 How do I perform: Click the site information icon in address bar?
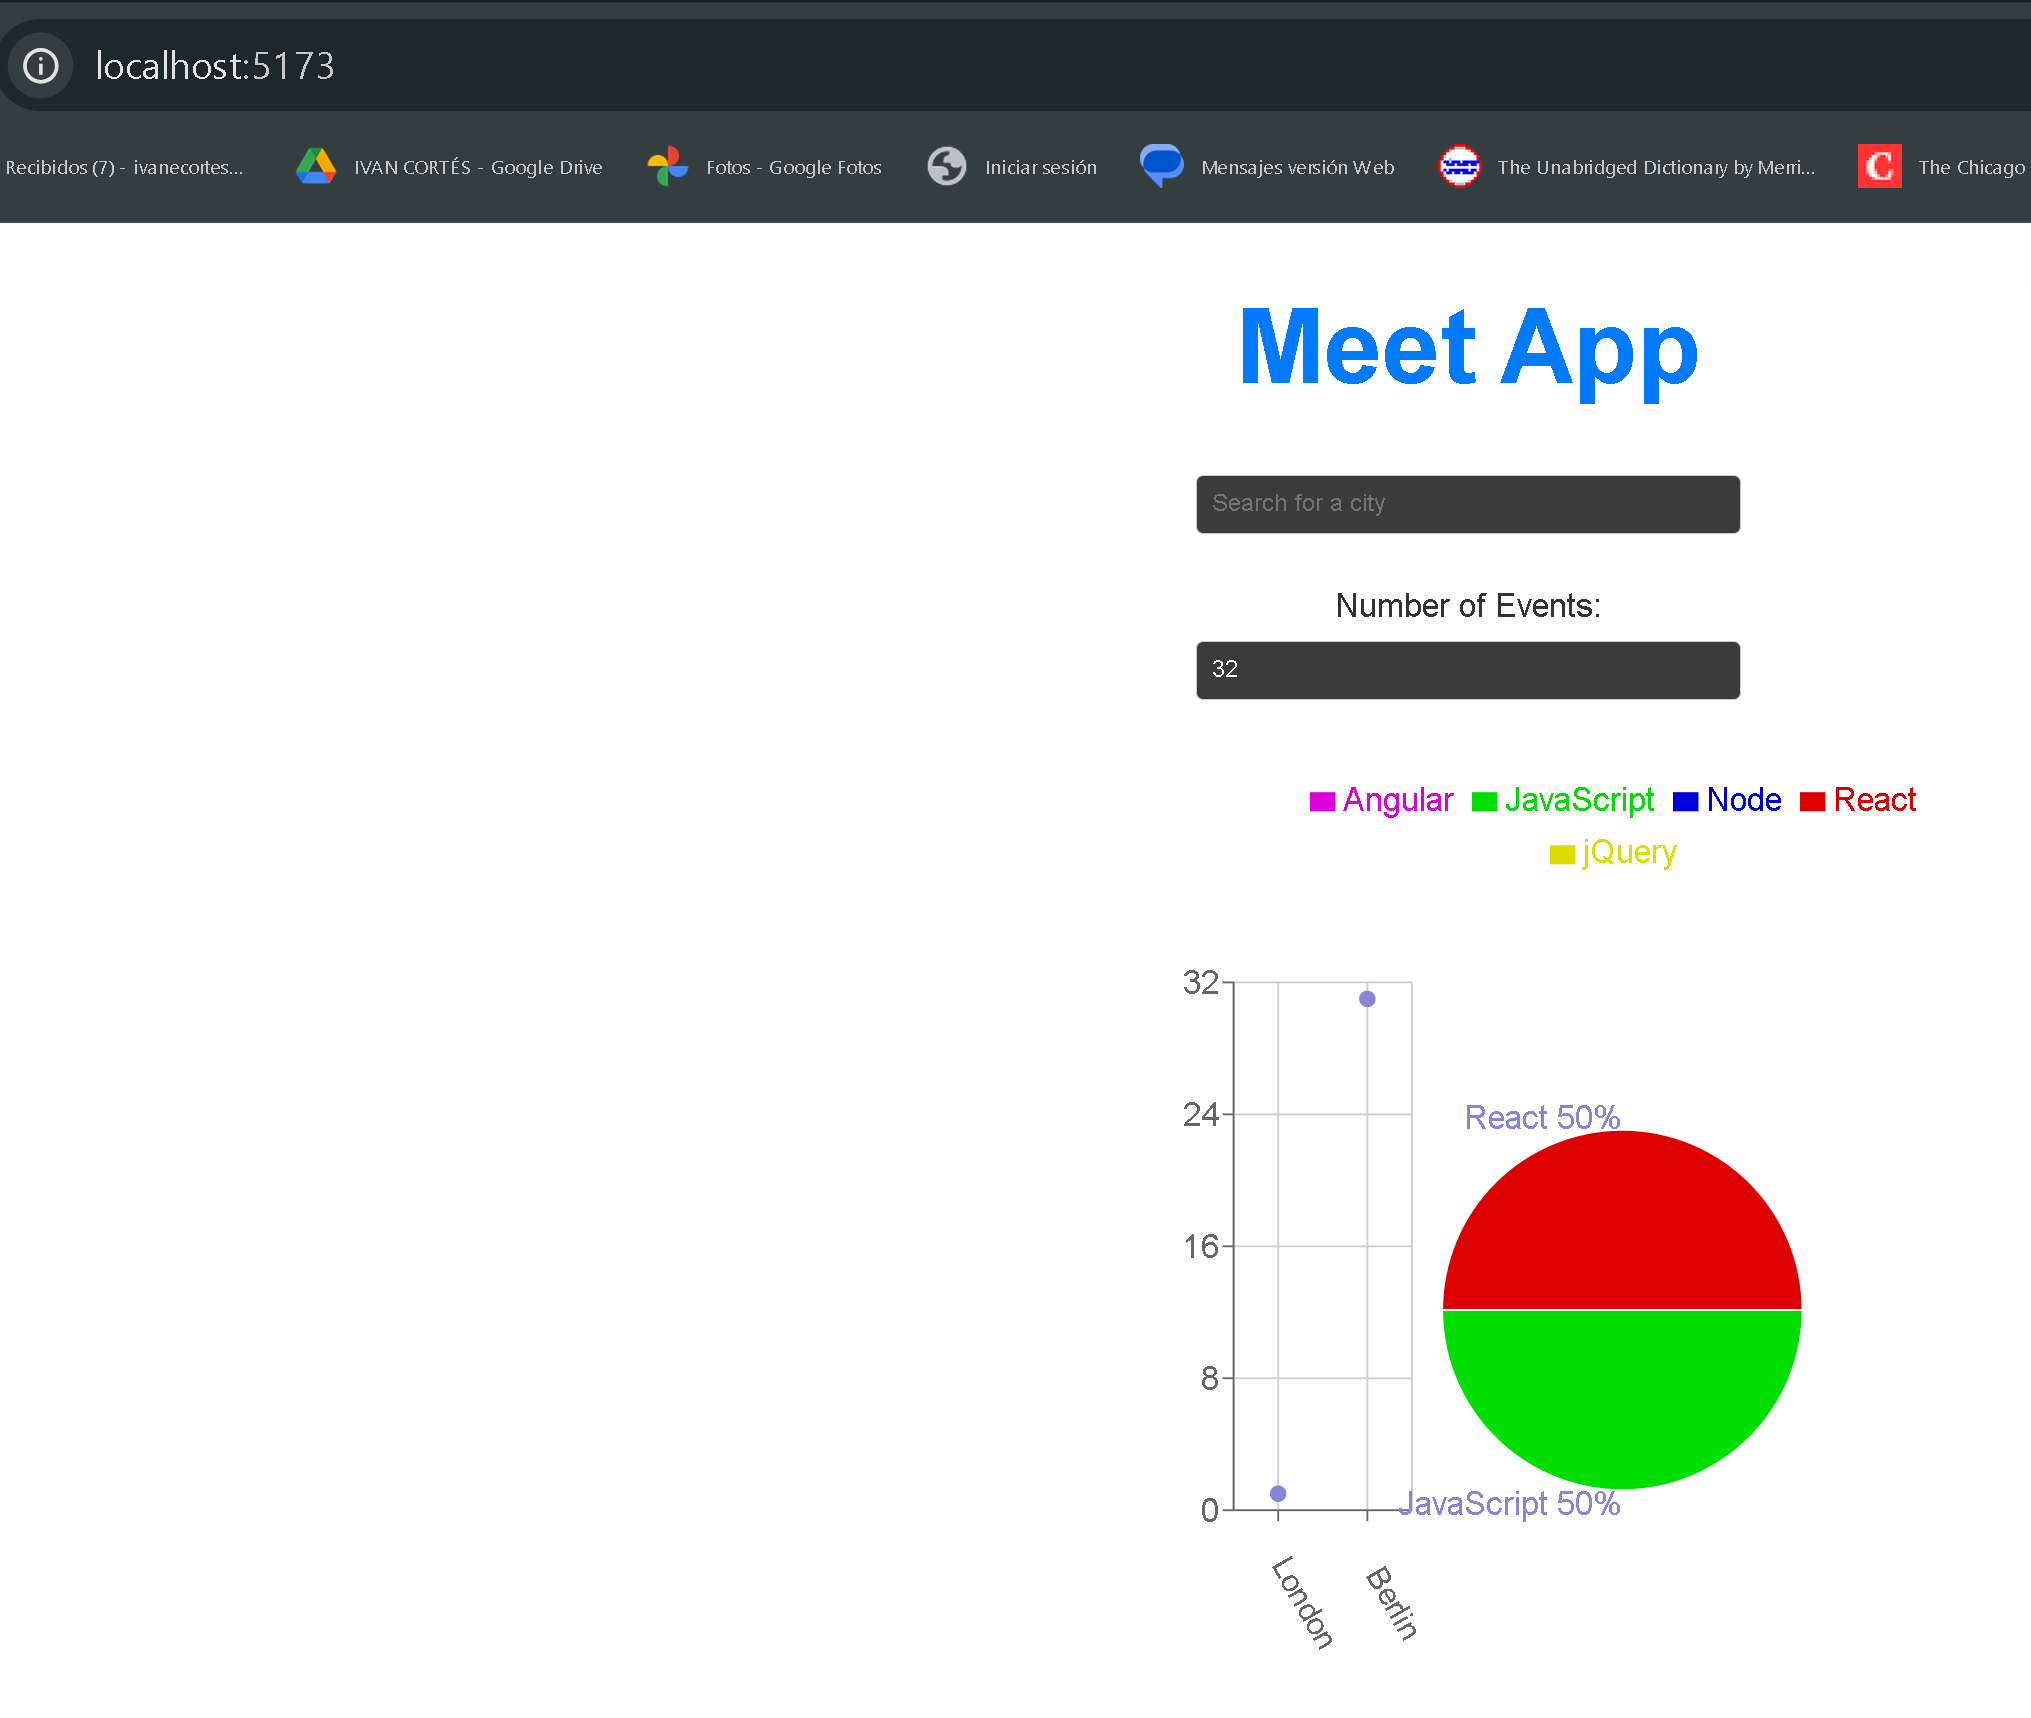(40, 65)
